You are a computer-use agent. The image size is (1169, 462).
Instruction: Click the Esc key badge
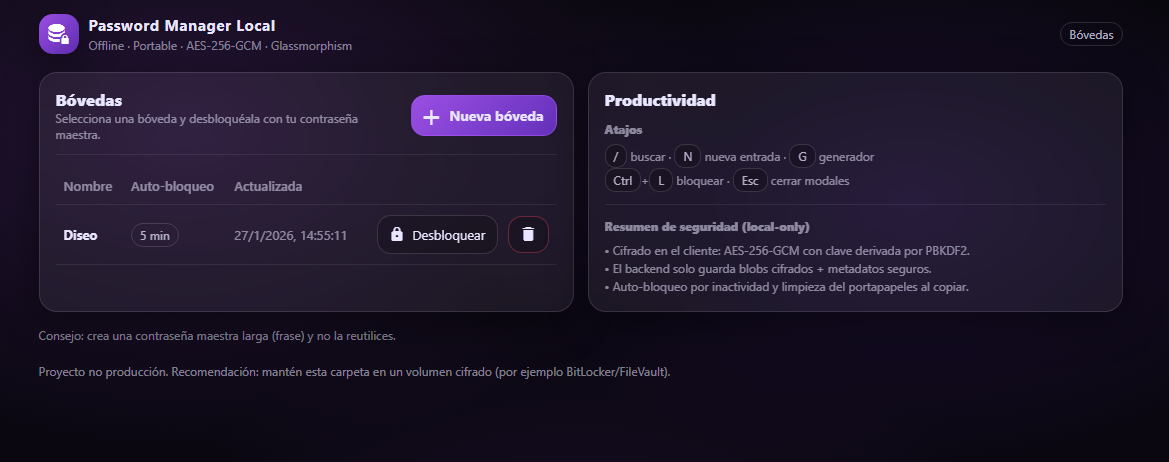click(749, 181)
